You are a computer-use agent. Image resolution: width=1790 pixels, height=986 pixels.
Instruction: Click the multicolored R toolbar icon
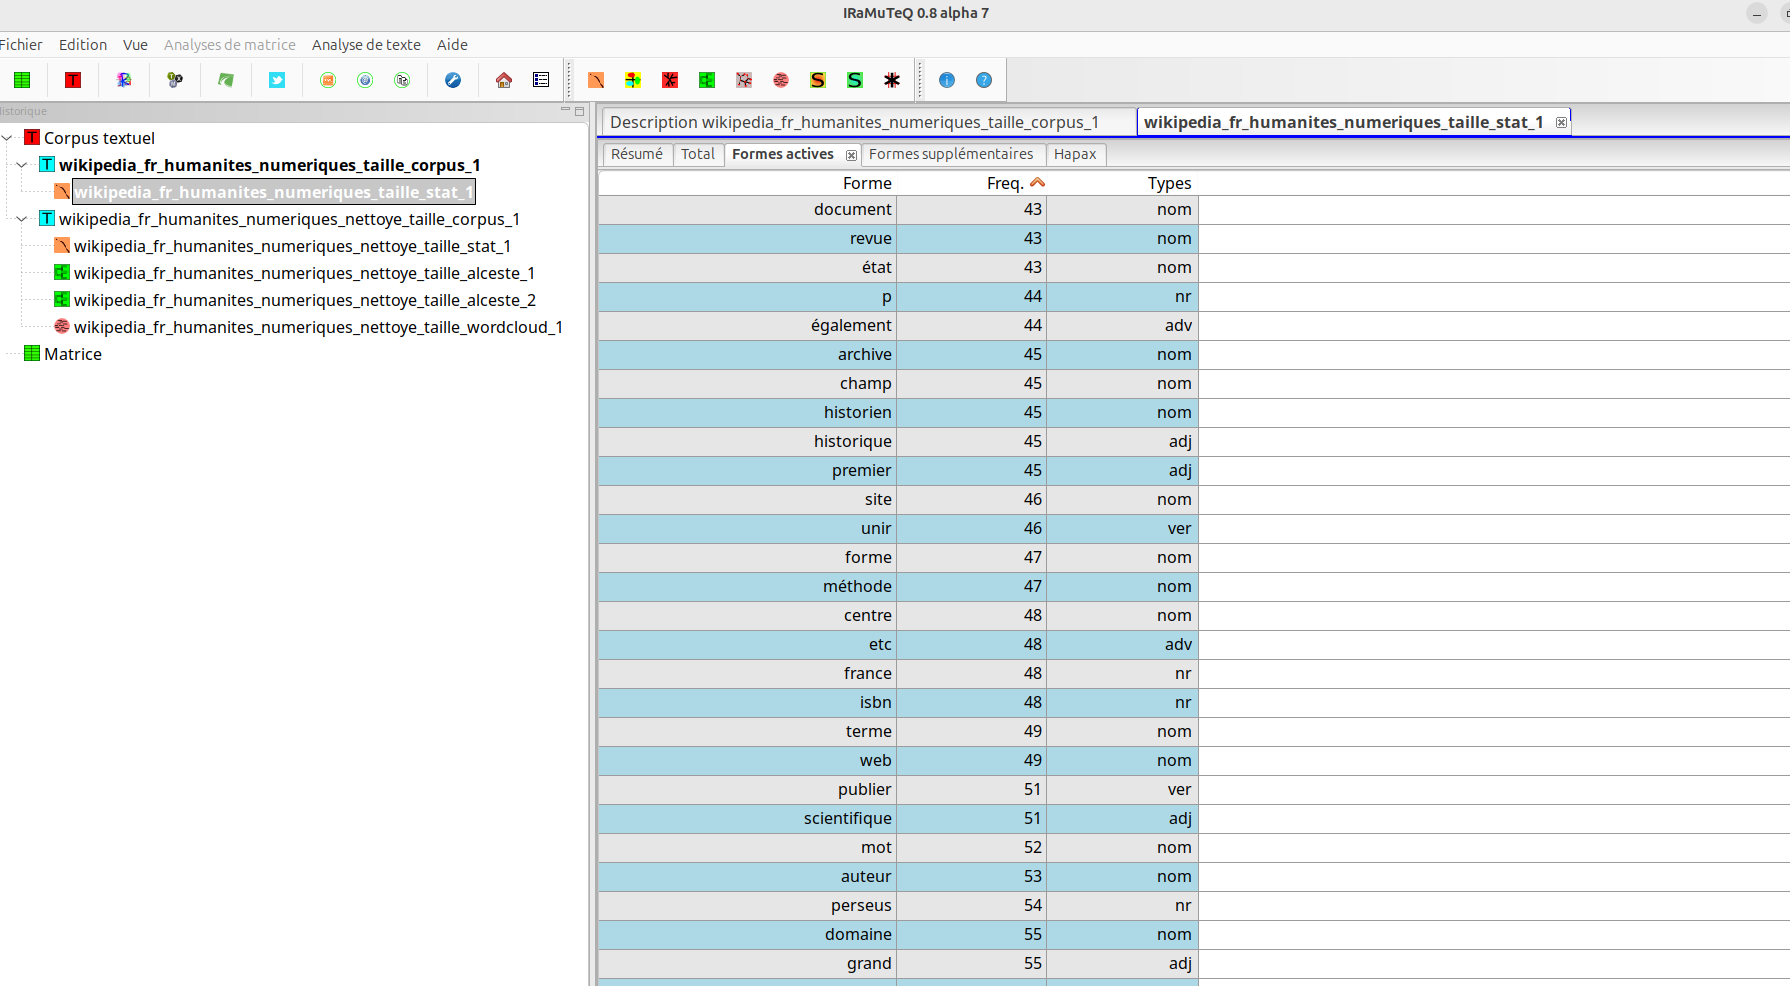[x=124, y=80]
